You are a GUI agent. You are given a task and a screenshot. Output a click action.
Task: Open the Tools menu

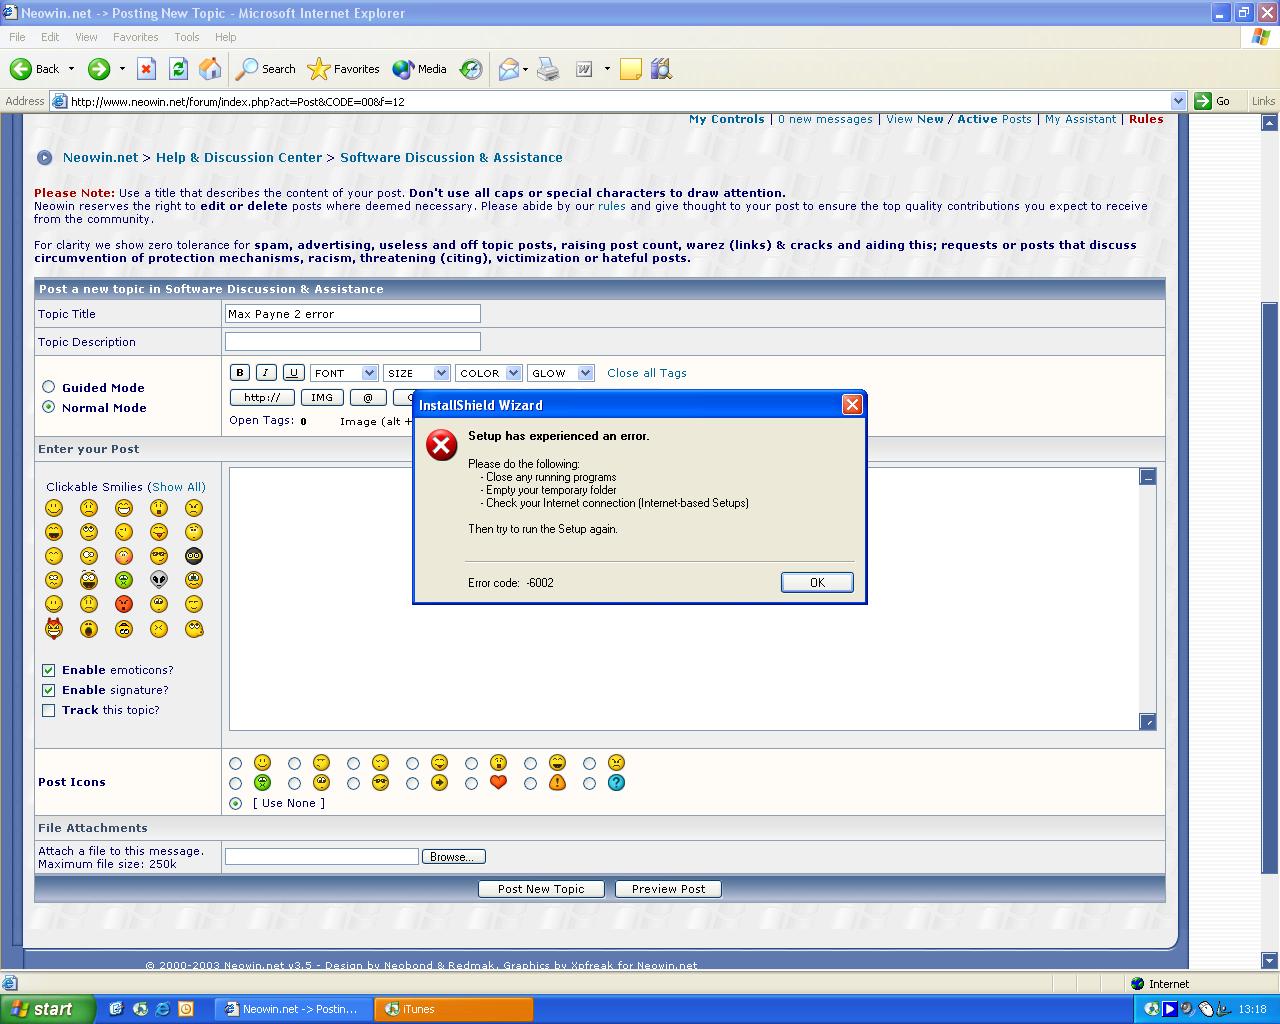coord(187,37)
